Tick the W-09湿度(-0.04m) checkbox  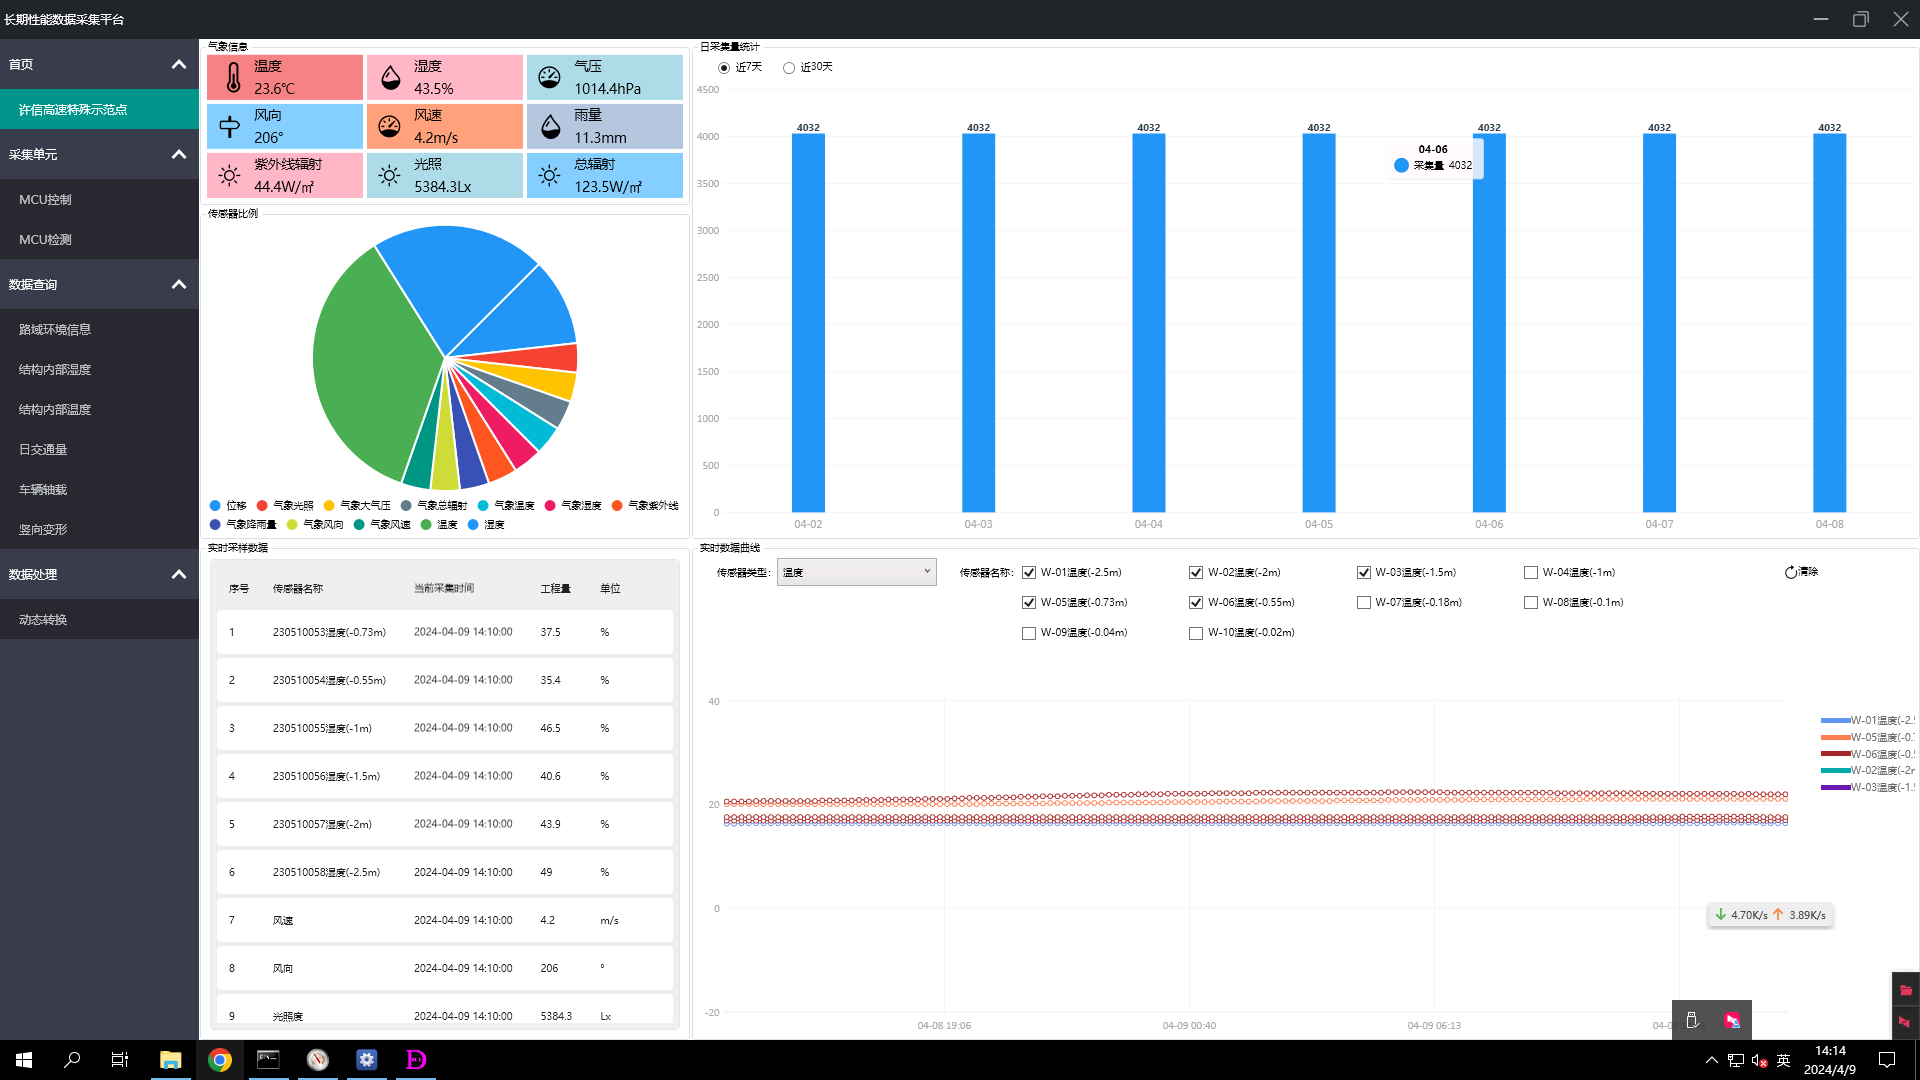tap(1029, 633)
